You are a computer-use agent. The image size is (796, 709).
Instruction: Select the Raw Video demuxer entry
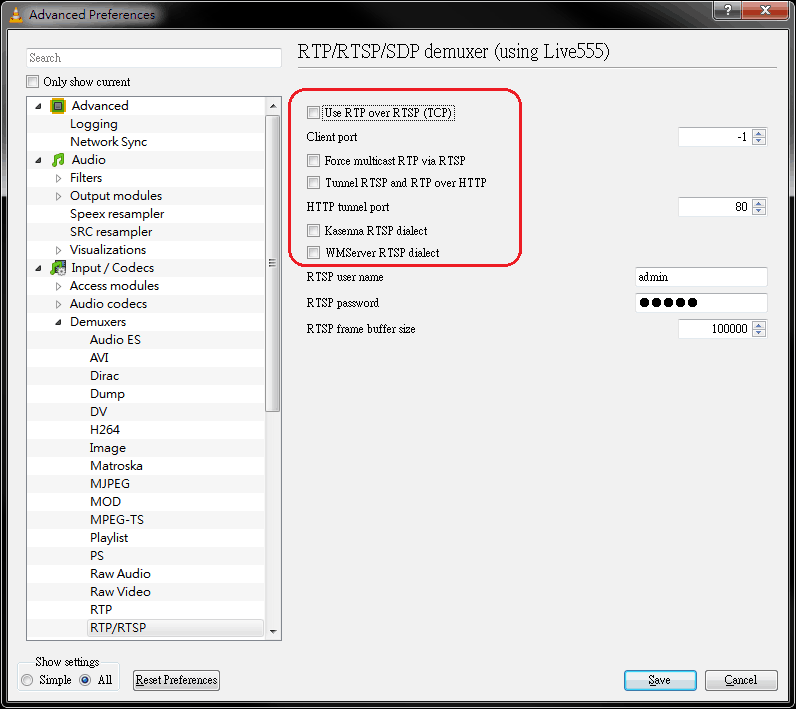[120, 591]
